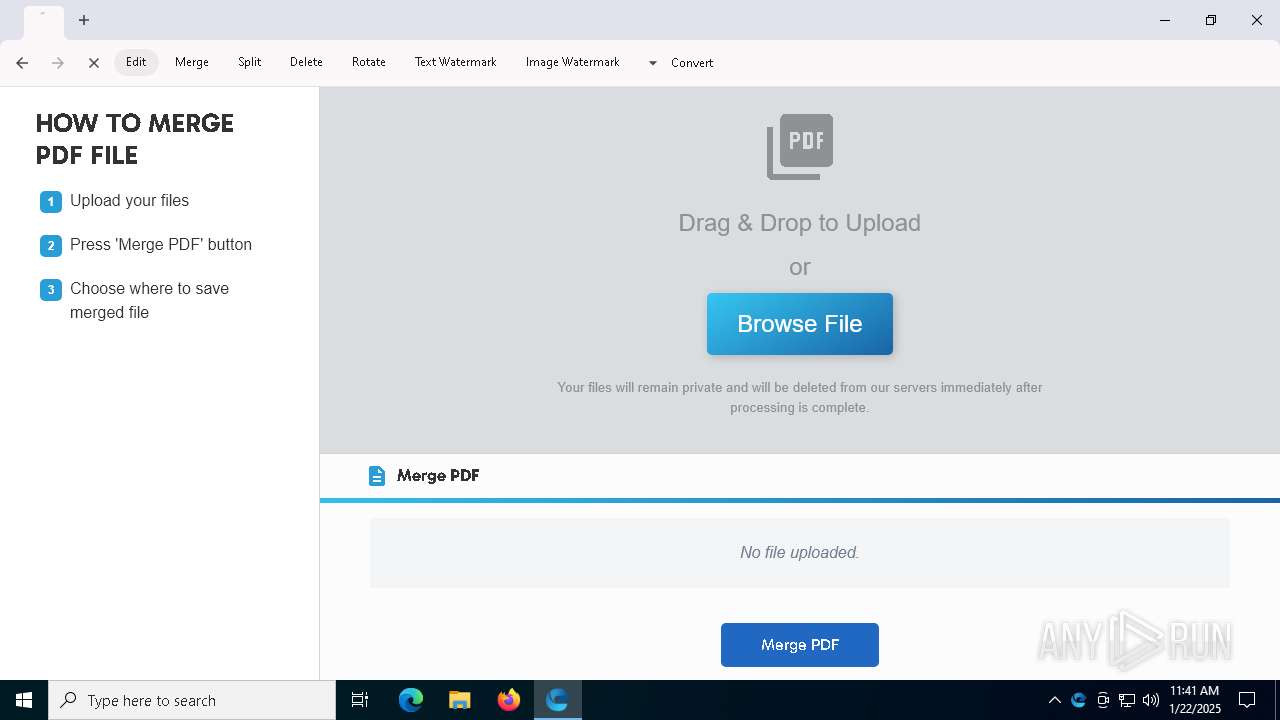Click the privacy notice about file deletion
Viewport: 1280px width, 720px height.
point(800,397)
